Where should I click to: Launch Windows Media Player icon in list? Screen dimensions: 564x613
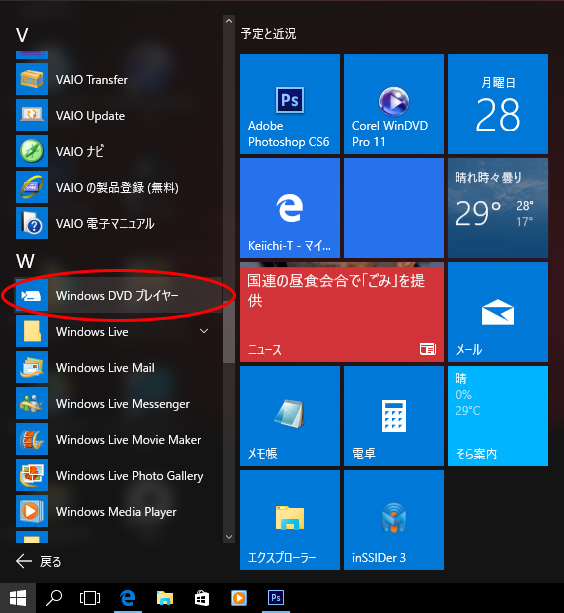(x=32, y=511)
